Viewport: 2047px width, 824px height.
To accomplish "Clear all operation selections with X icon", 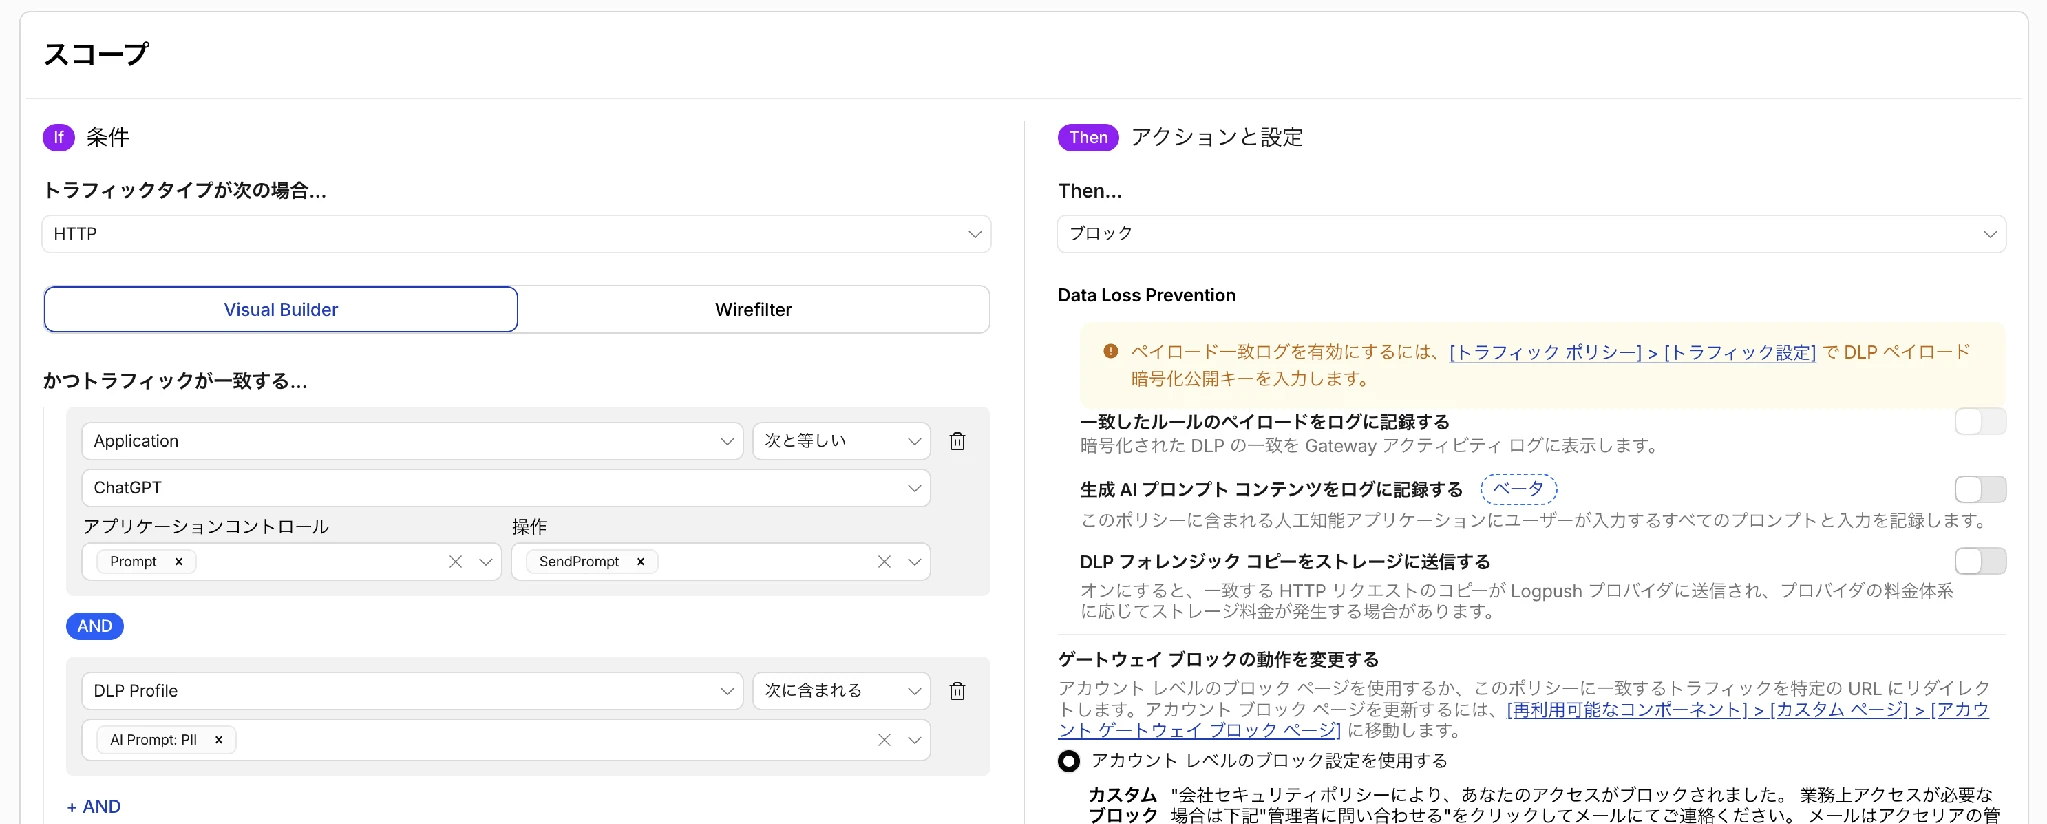I will tap(884, 562).
